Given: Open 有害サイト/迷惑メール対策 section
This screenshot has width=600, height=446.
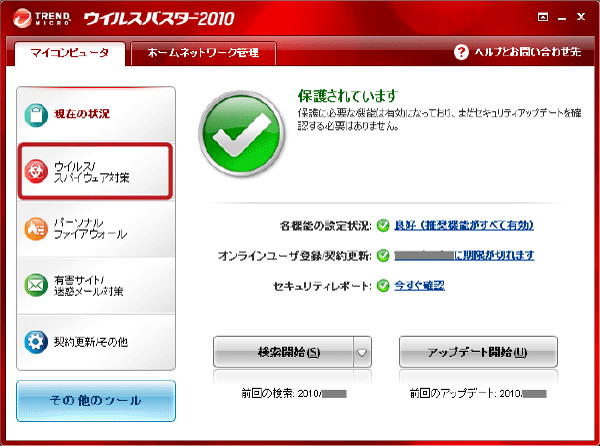Looking at the screenshot, I should click(96, 285).
